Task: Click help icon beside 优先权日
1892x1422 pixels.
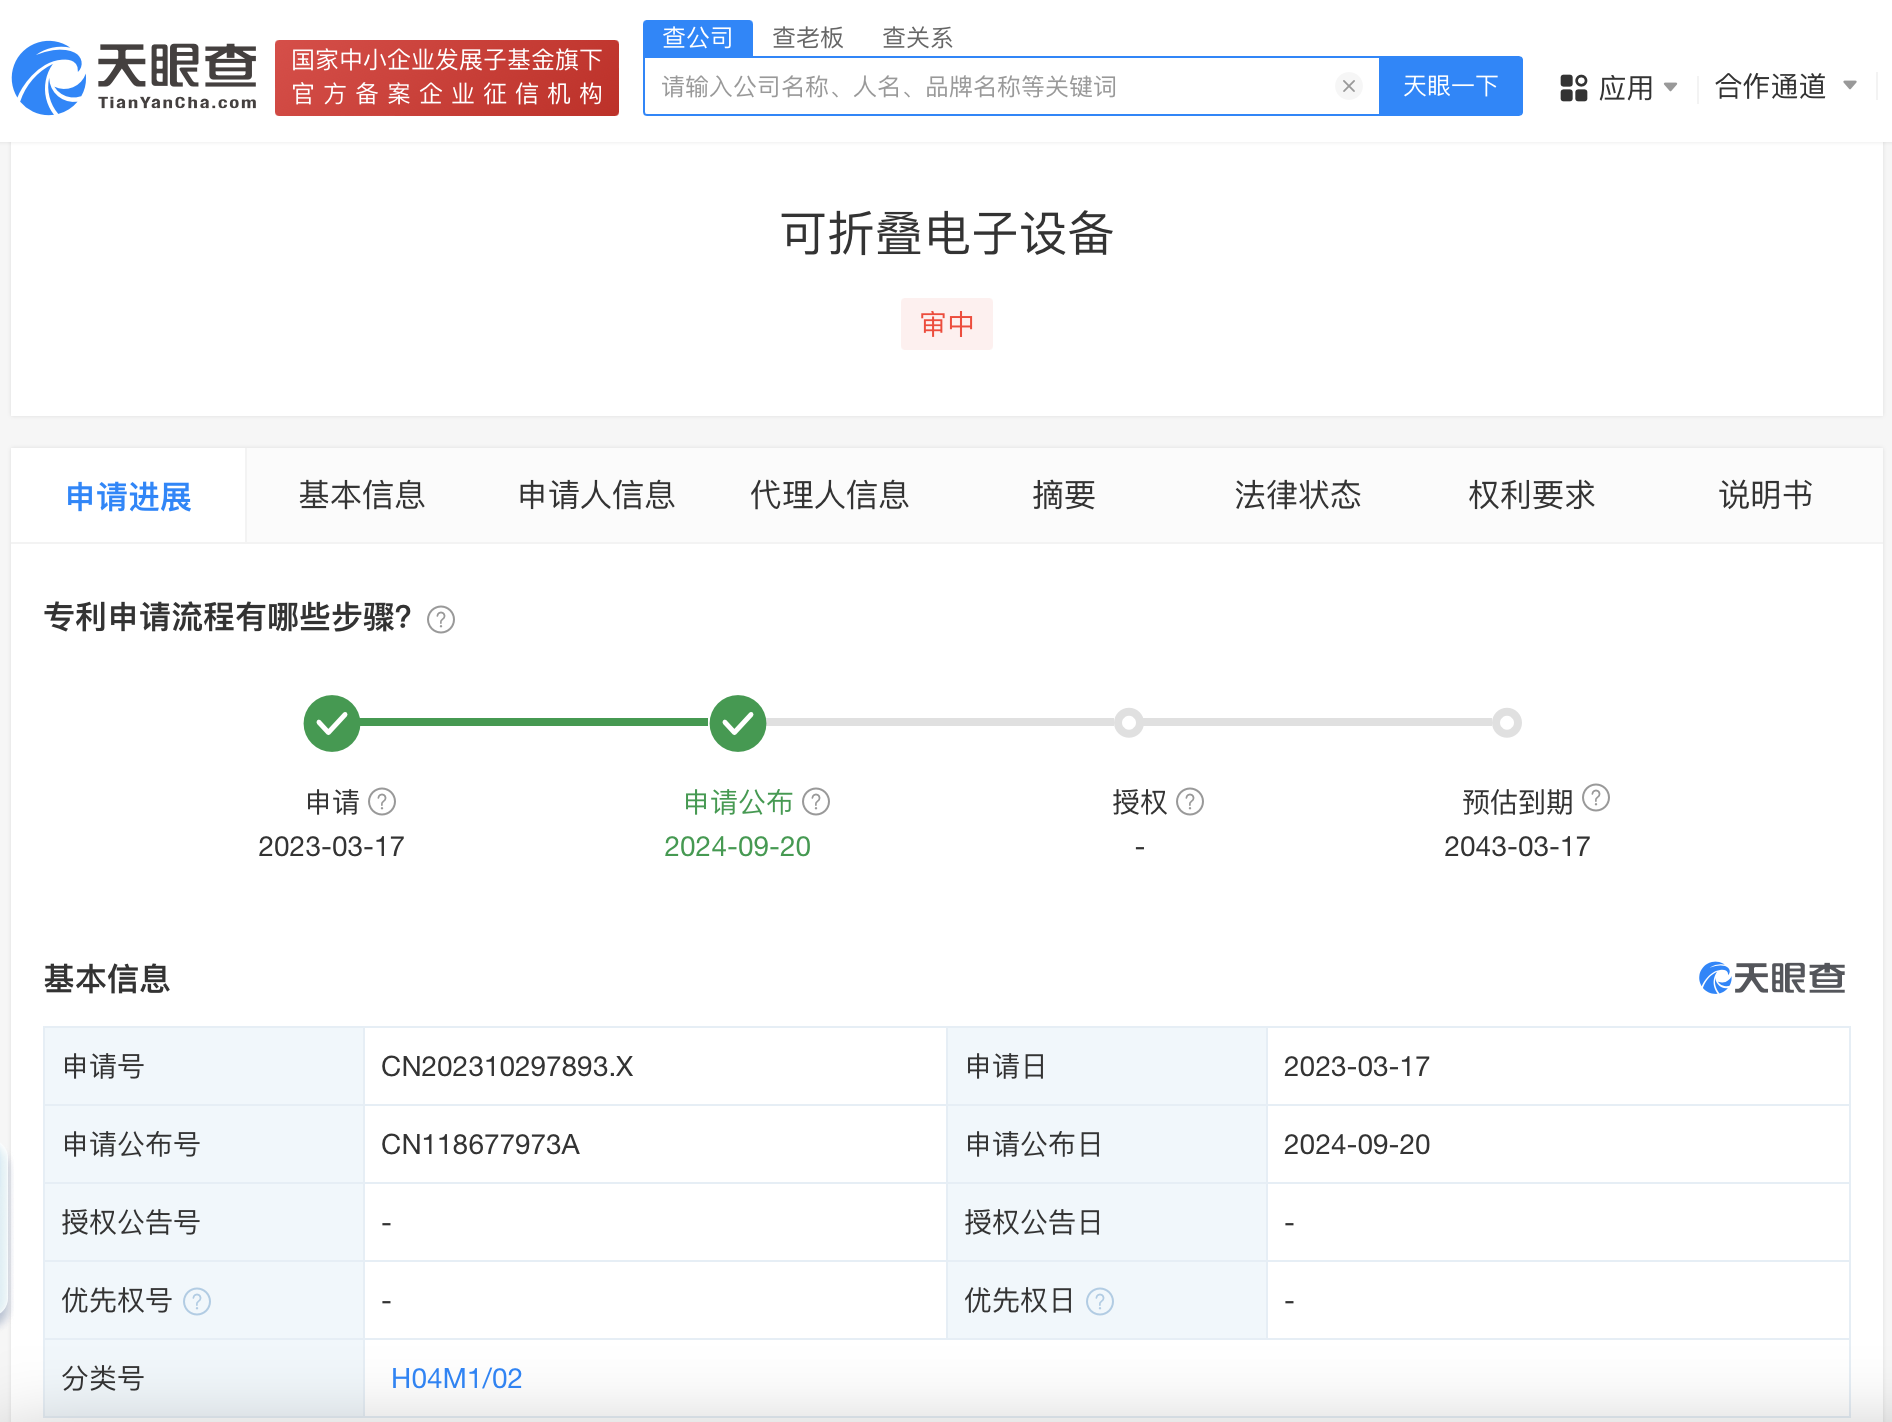Action: click(x=1100, y=1301)
